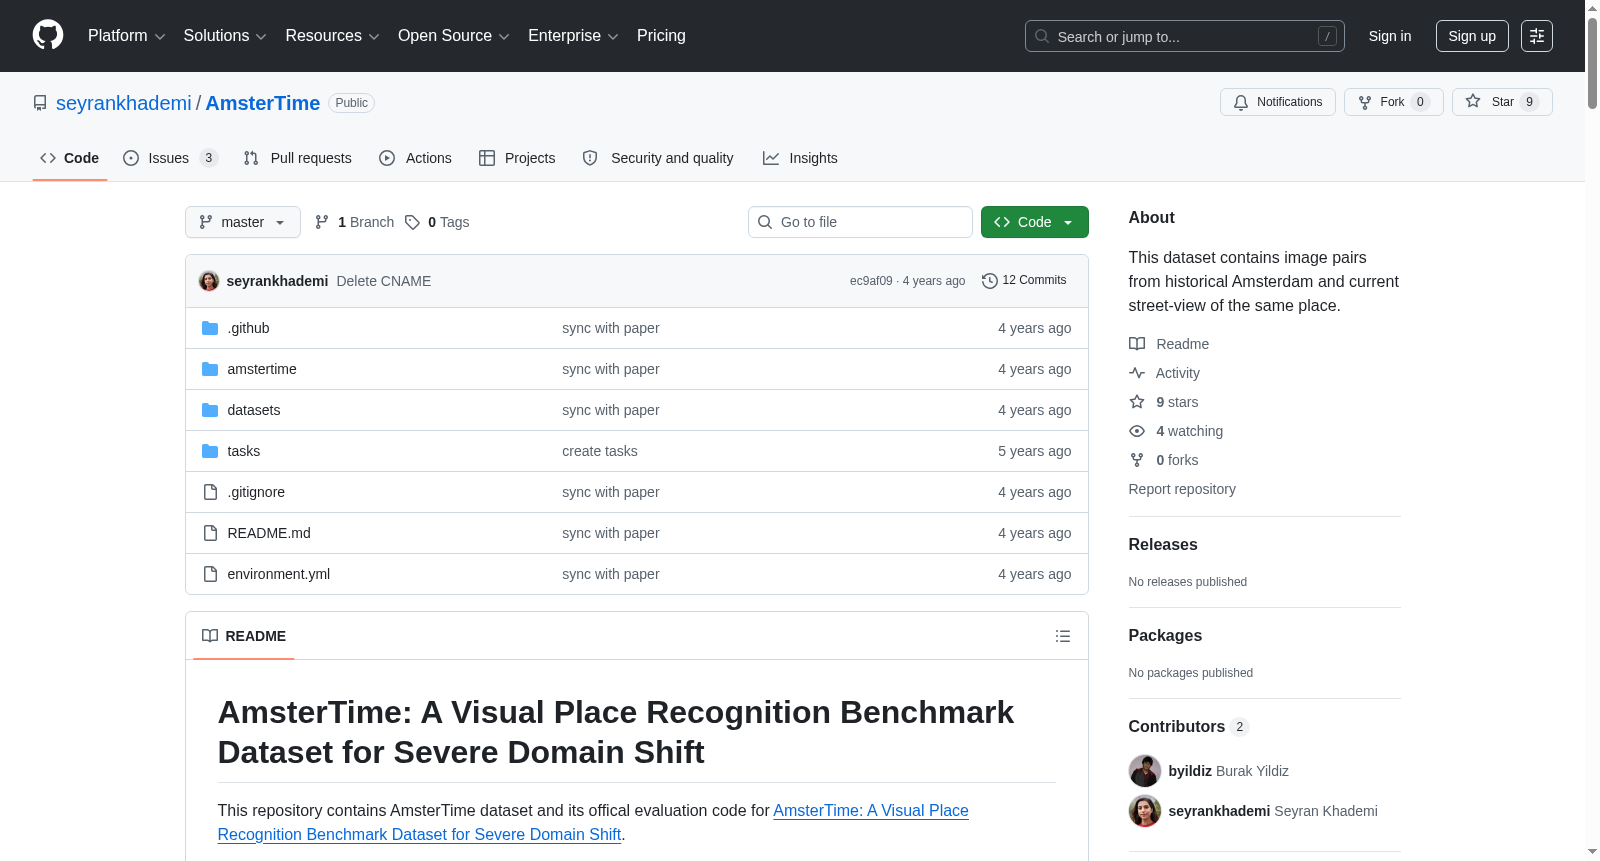1600x861 pixels.
Task: Click the Pricing link
Action: coord(661,36)
